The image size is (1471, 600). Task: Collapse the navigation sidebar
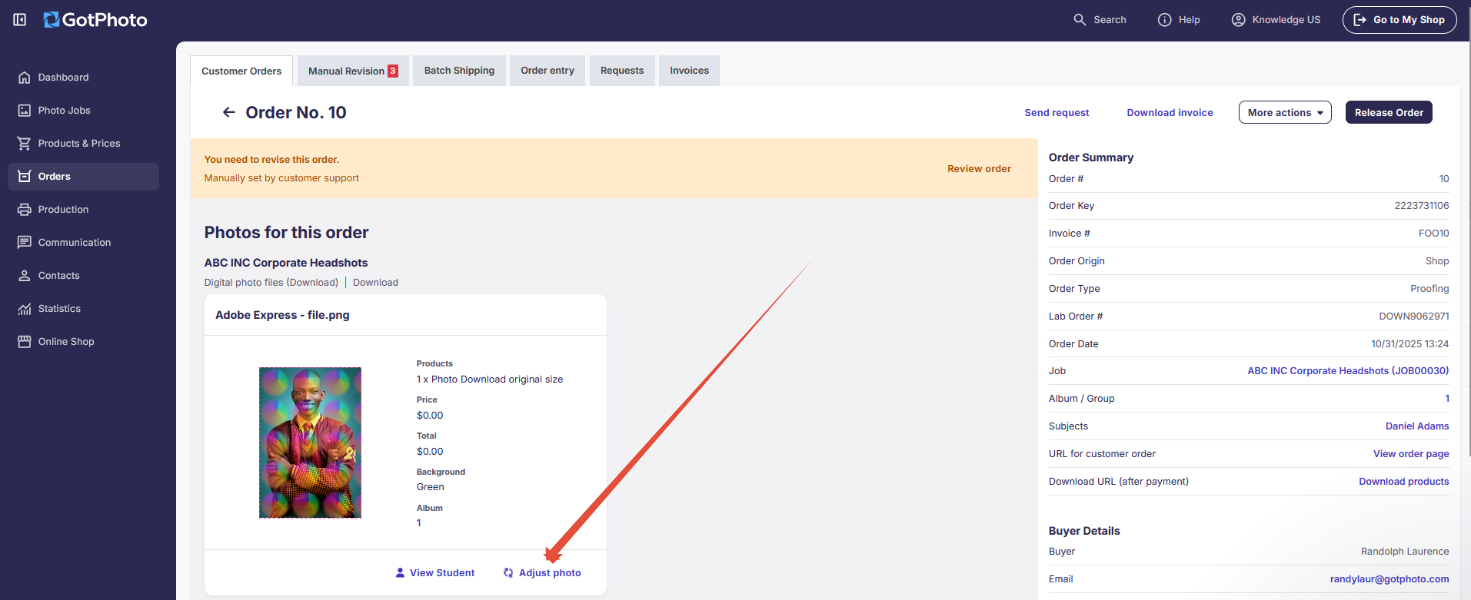(x=19, y=19)
